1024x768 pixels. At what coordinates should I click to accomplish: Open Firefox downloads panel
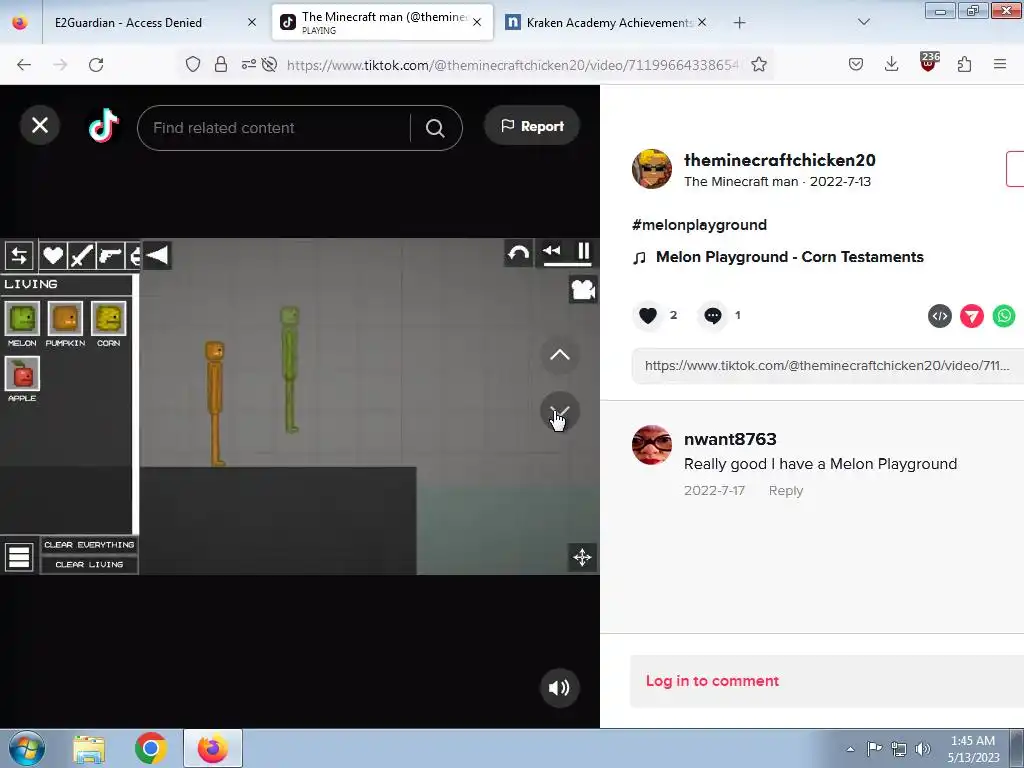pos(891,64)
